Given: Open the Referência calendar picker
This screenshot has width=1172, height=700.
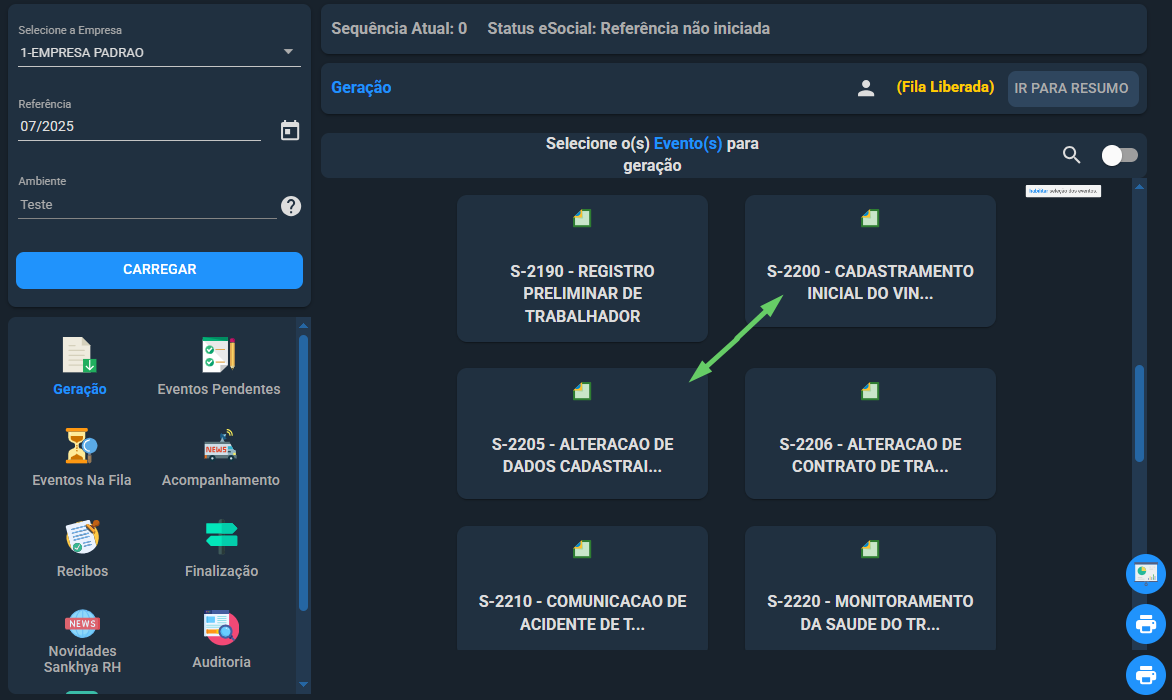Looking at the screenshot, I should (290, 130).
